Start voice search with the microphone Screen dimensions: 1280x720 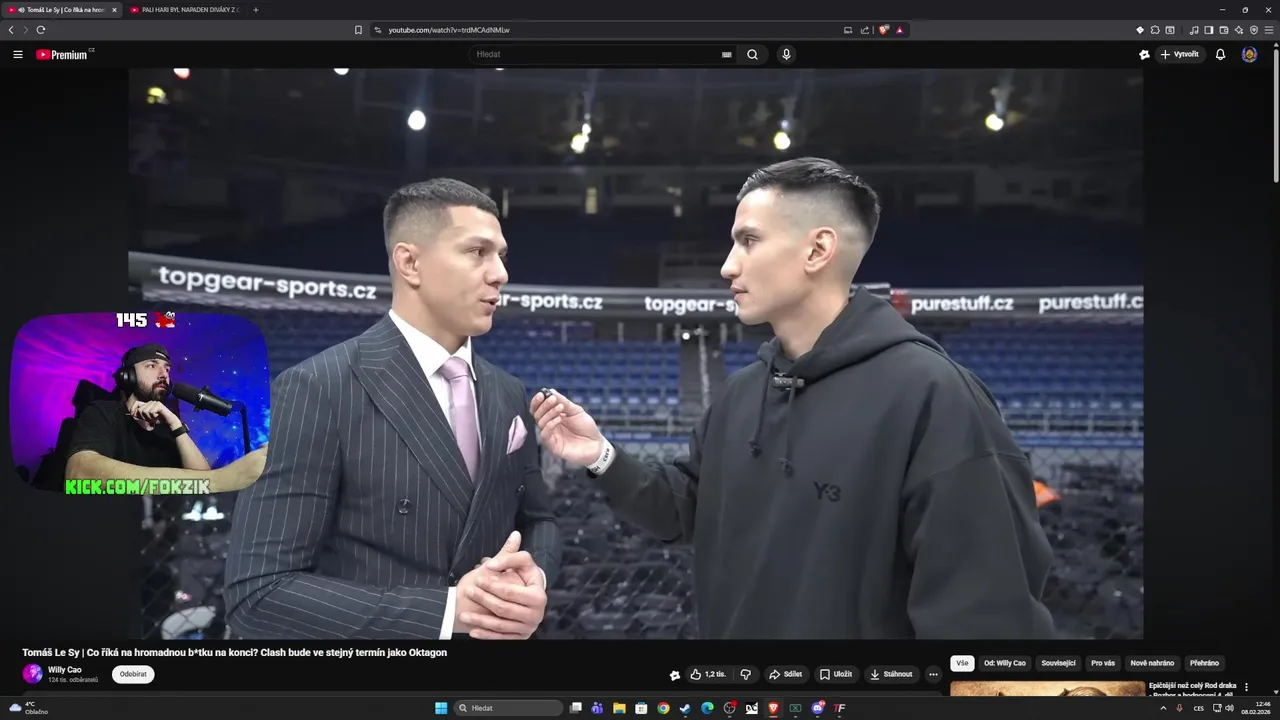[x=786, y=55]
